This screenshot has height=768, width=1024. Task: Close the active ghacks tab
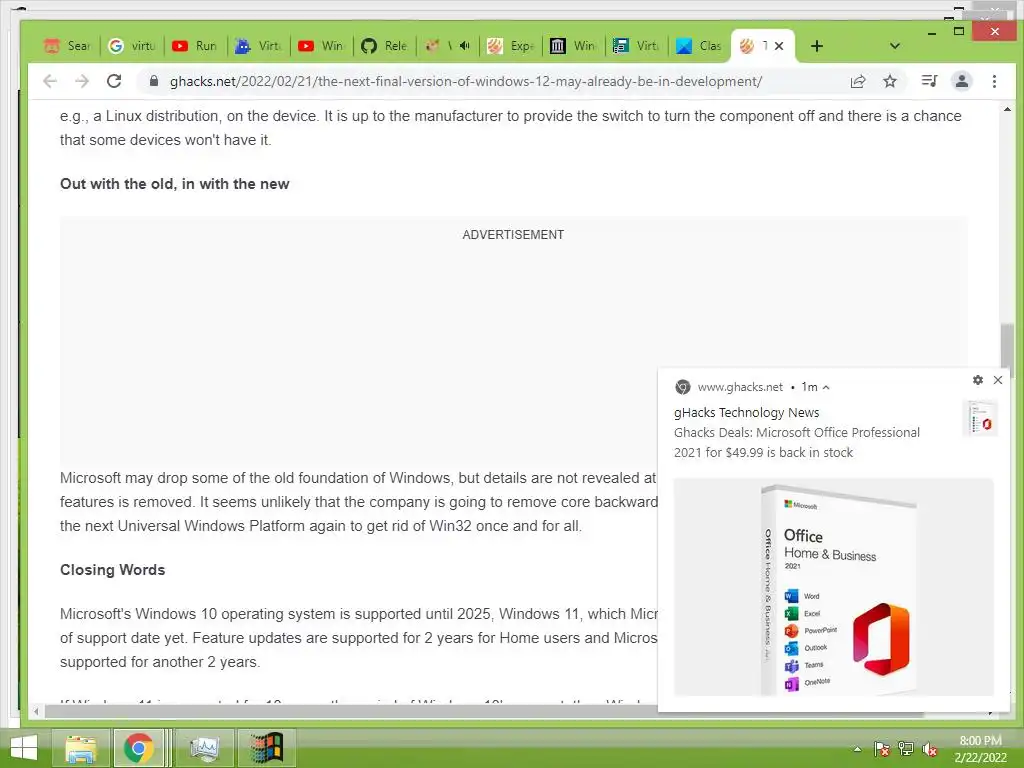pos(779,46)
